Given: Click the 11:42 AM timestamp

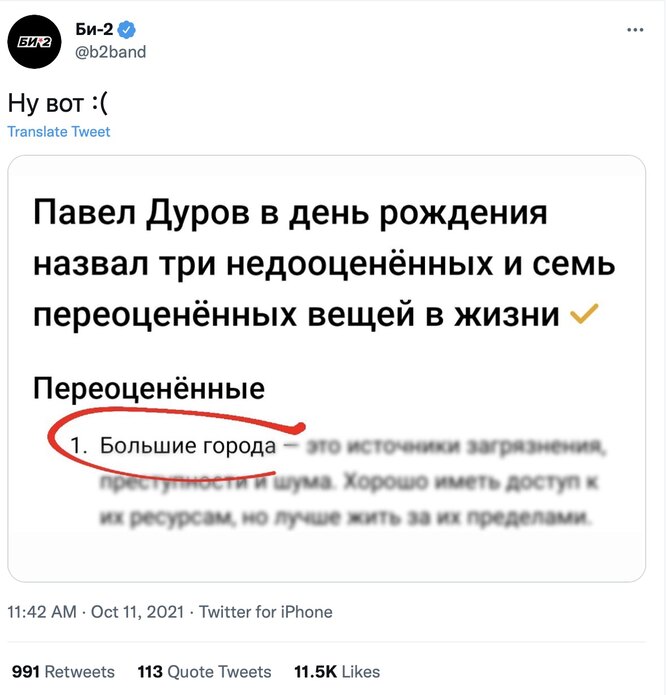Looking at the screenshot, I should (x=42, y=611).
